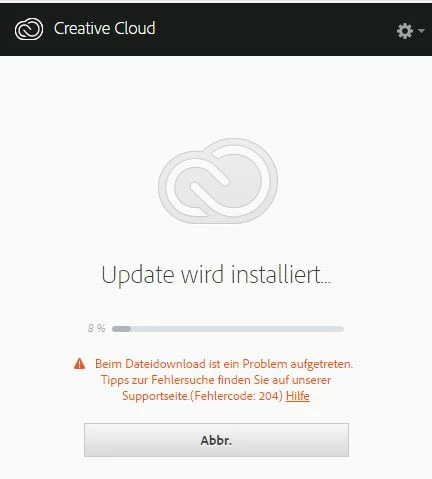Image resolution: width=432 pixels, height=479 pixels.
Task: Open the Hilfe link
Action: 298,396
